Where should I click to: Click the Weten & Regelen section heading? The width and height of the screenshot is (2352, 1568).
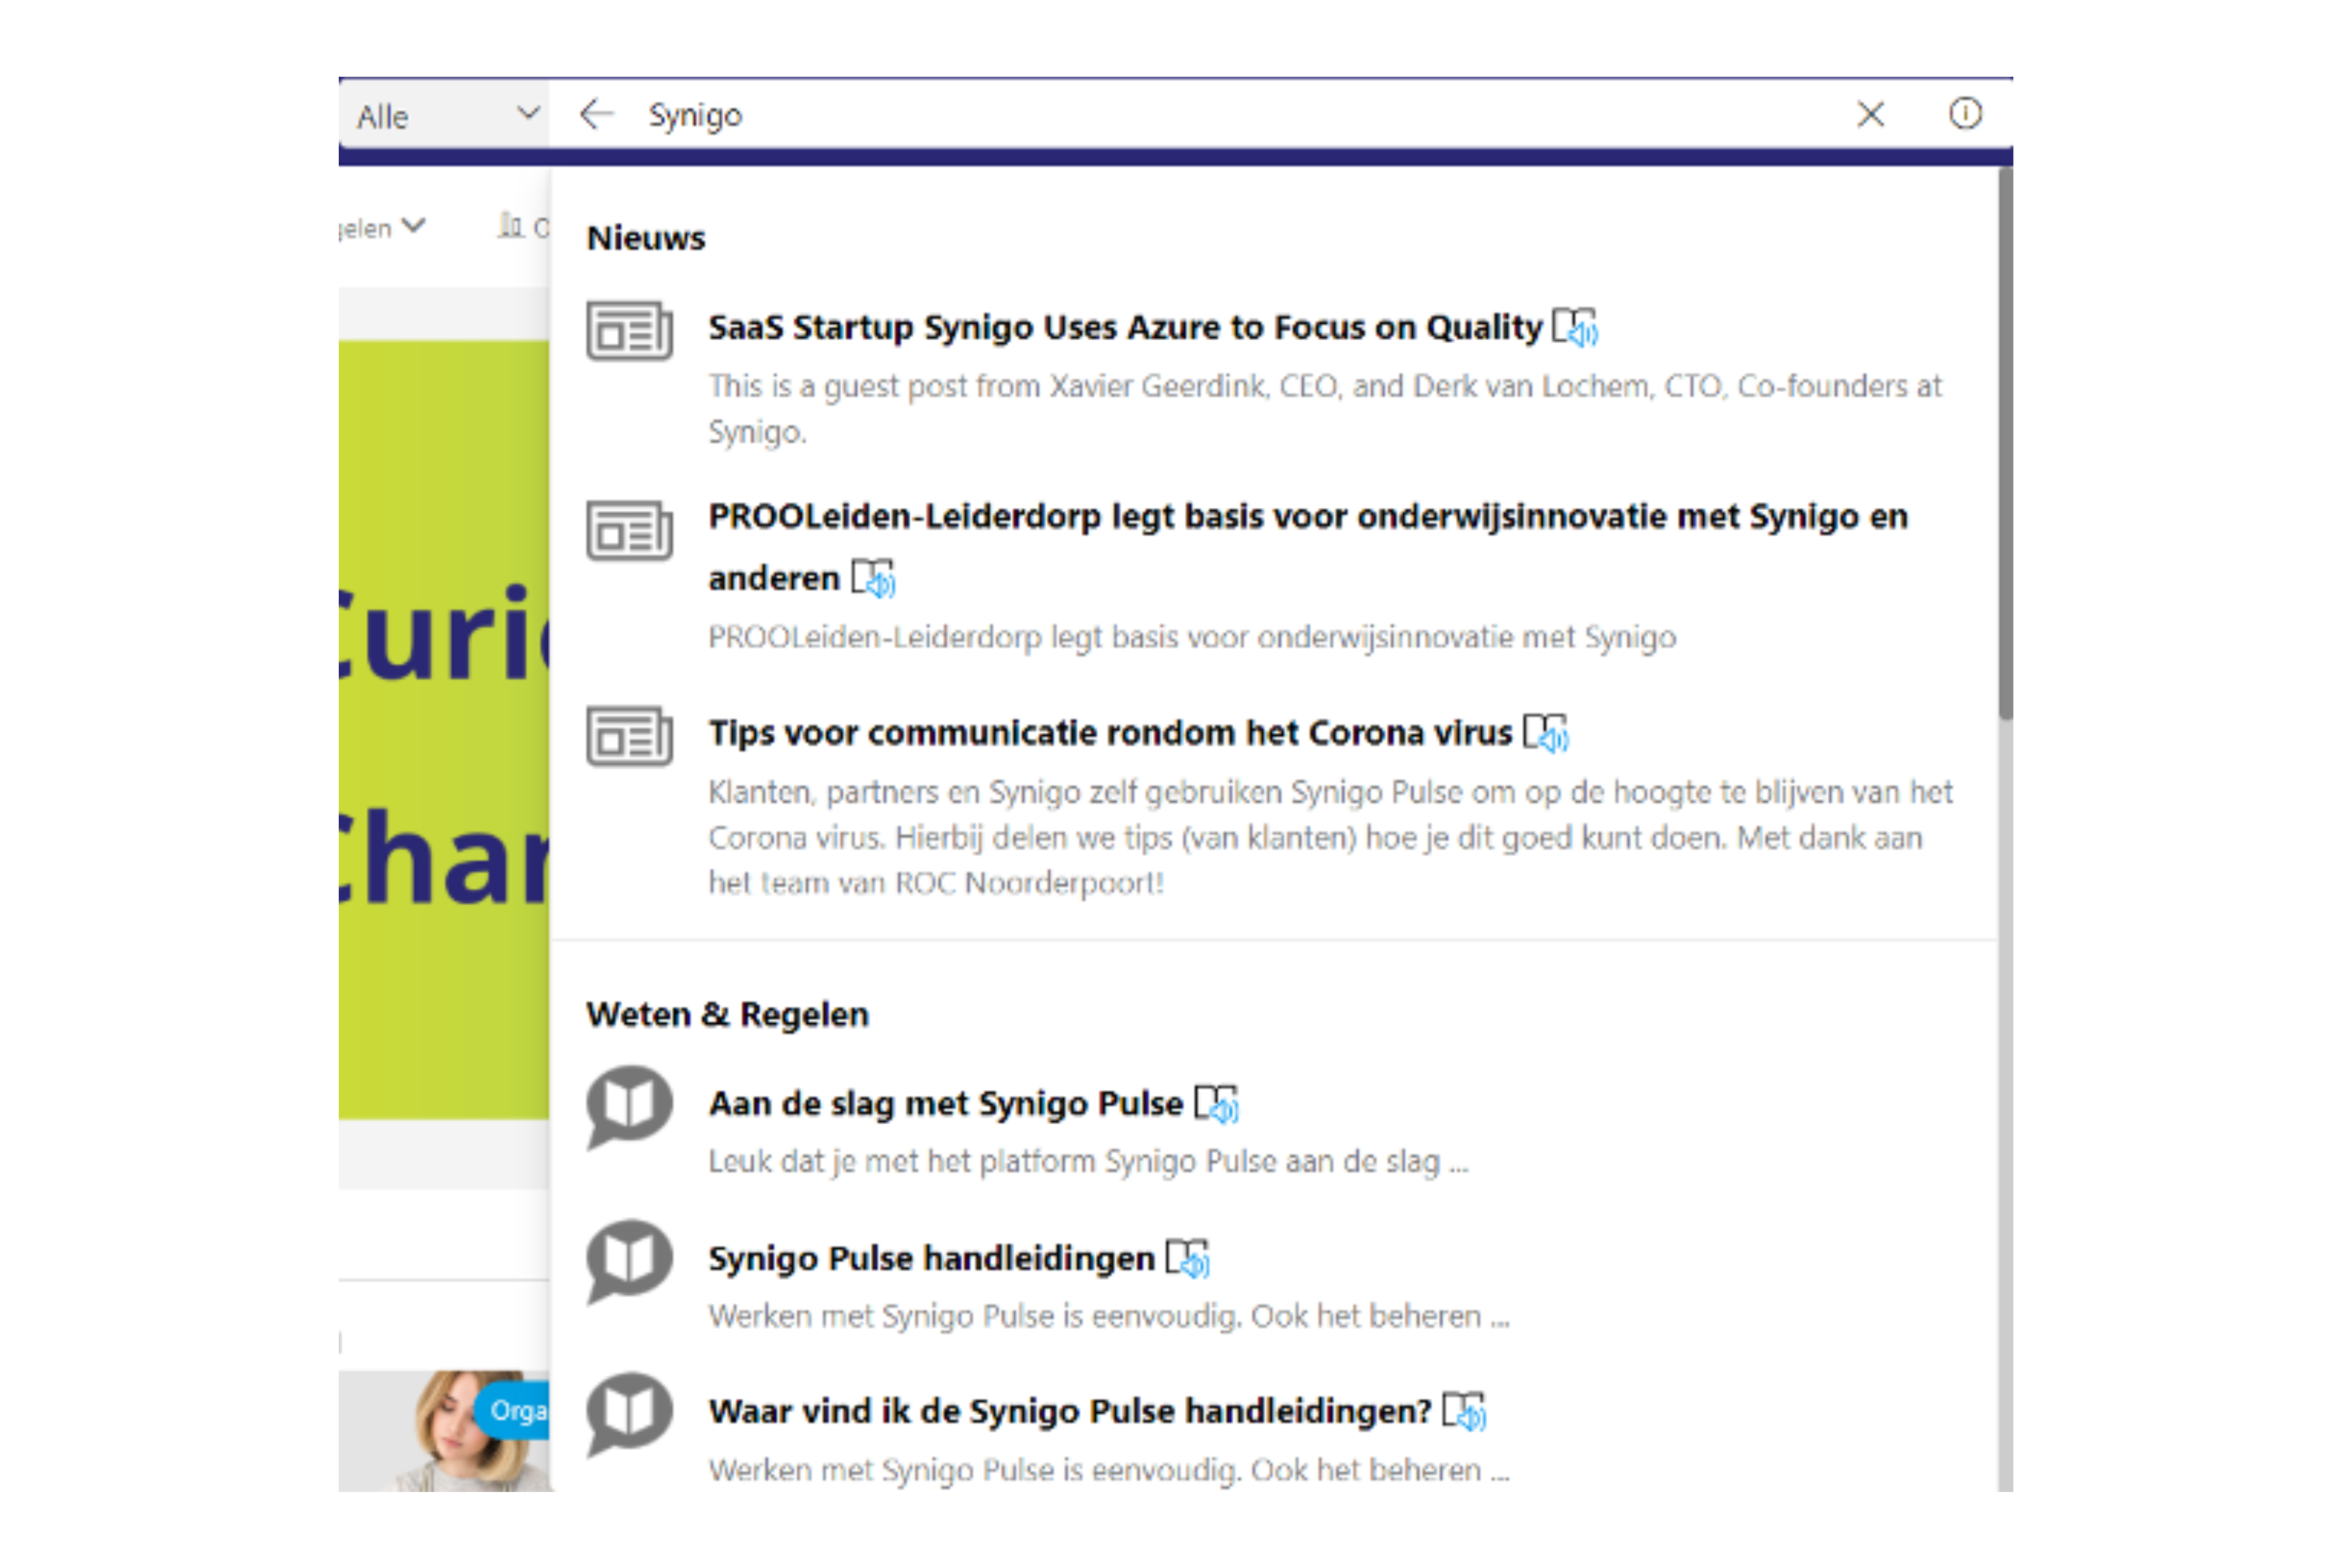click(727, 1014)
